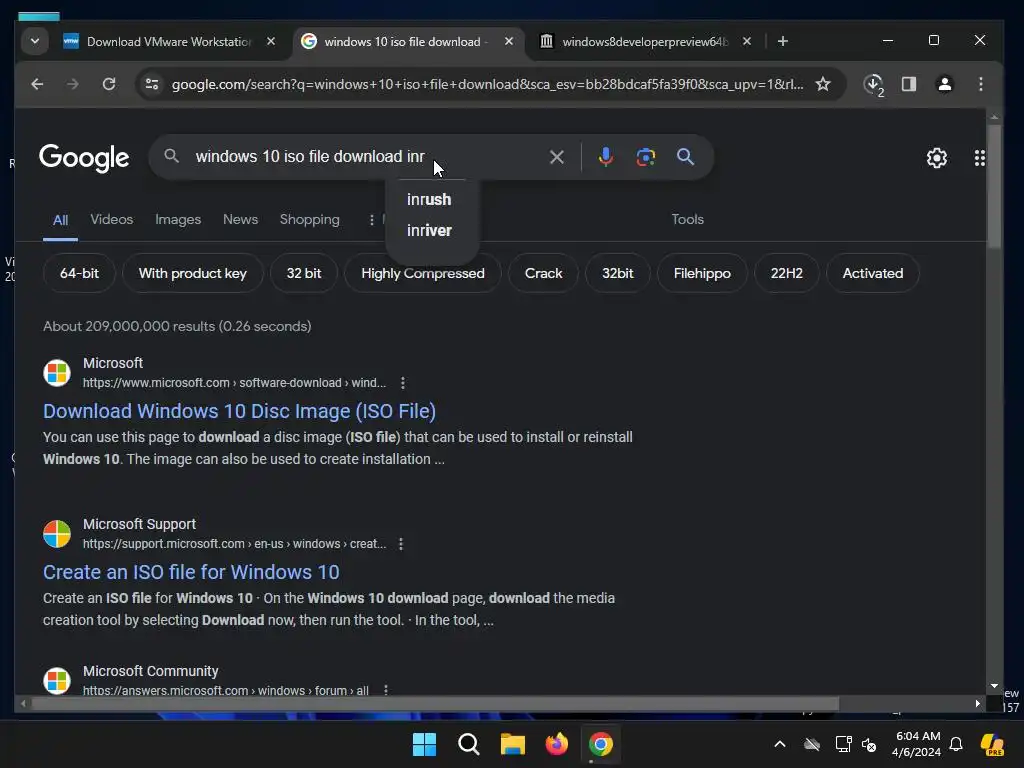Select the 'inriver' suggestion
This screenshot has height=768, width=1024.
pyautogui.click(x=429, y=231)
